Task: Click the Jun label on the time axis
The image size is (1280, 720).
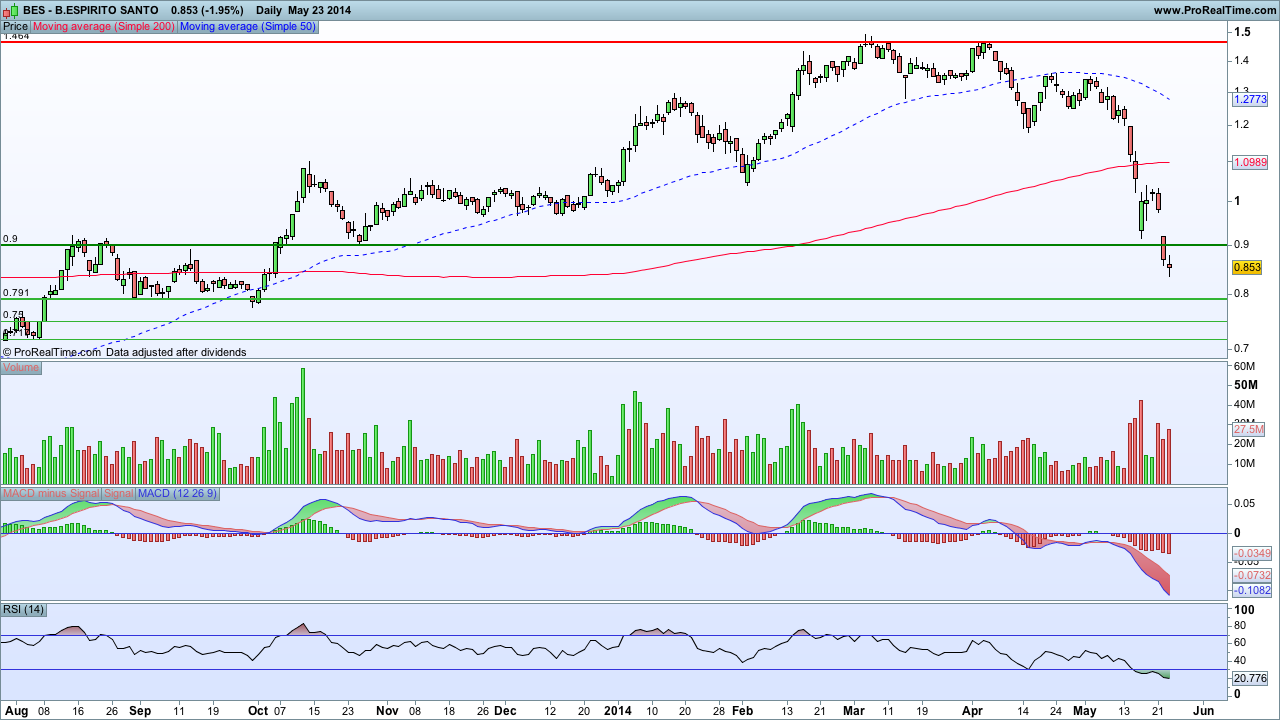Action: [1204, 711]
